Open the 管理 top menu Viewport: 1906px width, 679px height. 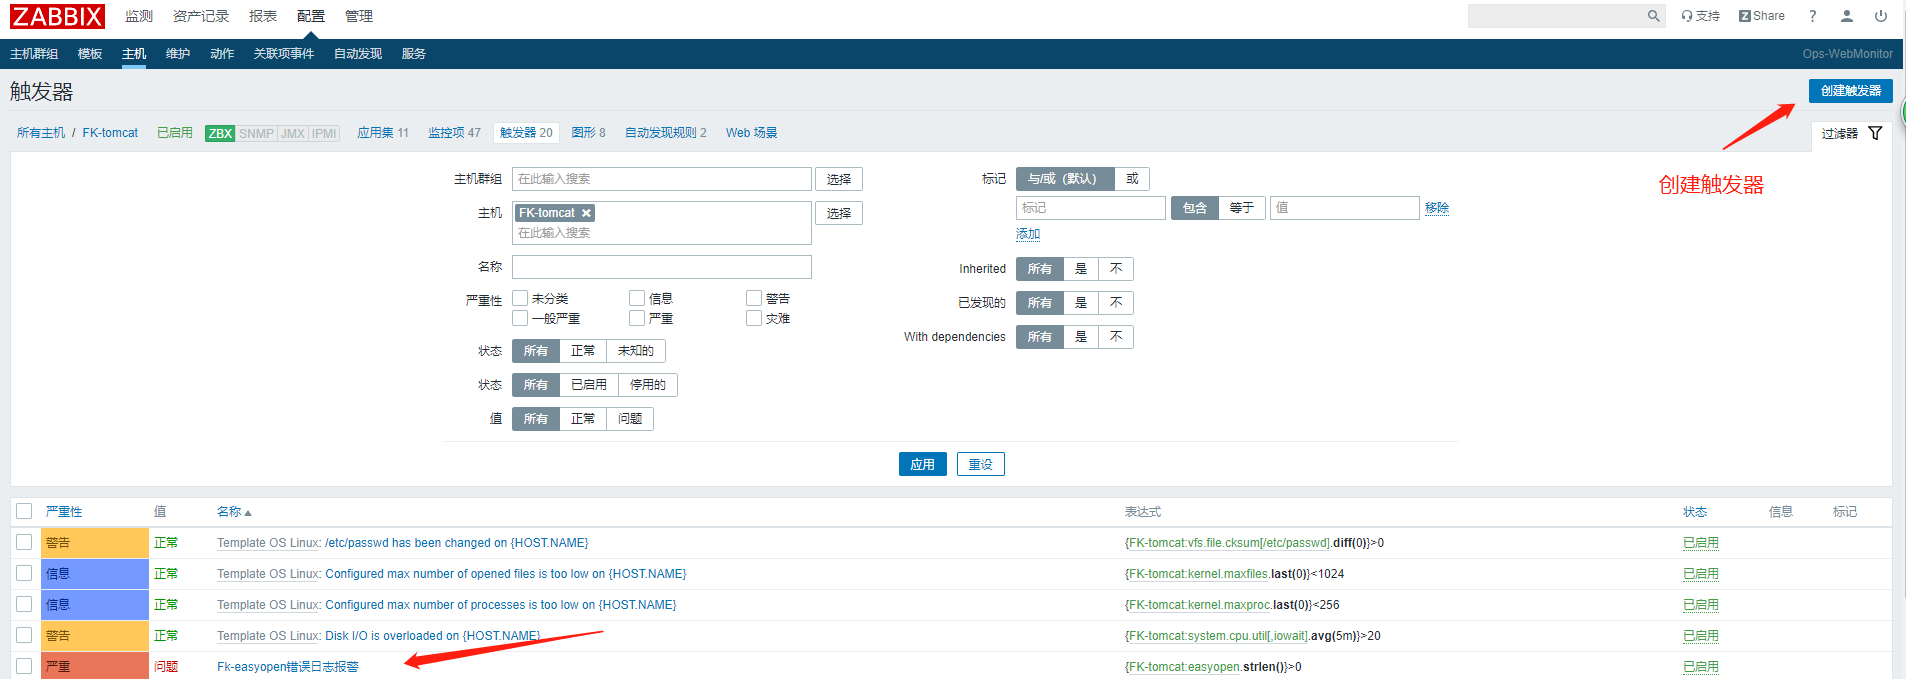point(359,16)
